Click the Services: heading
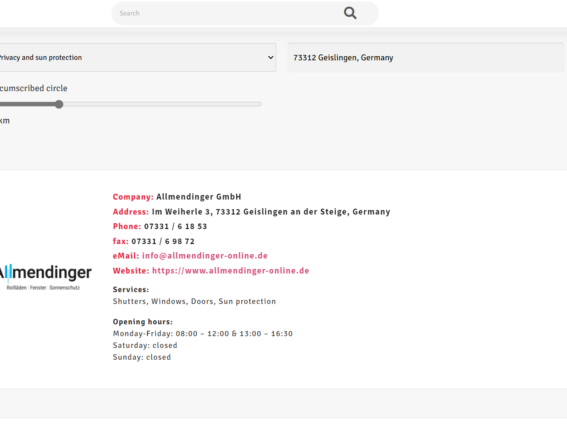The width and height of the screenshot is (567, 425). coord(131,289)
